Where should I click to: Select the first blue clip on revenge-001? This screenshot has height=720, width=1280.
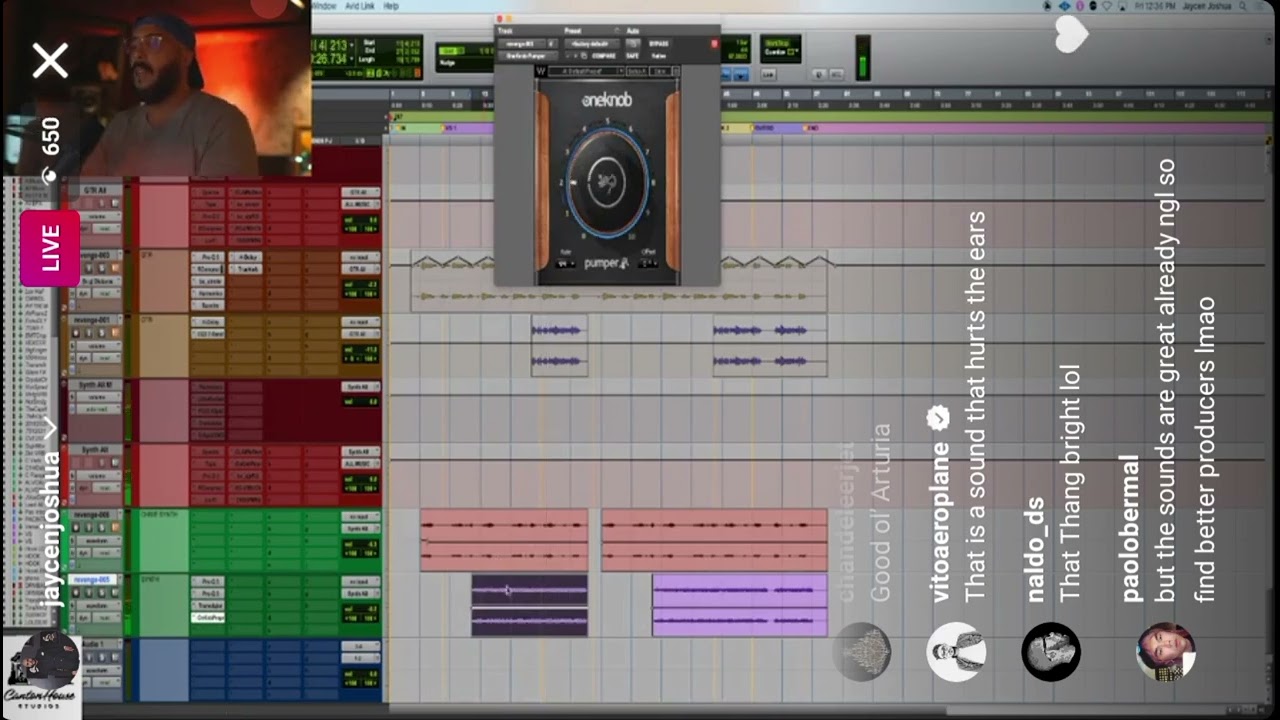click(559, 345)
